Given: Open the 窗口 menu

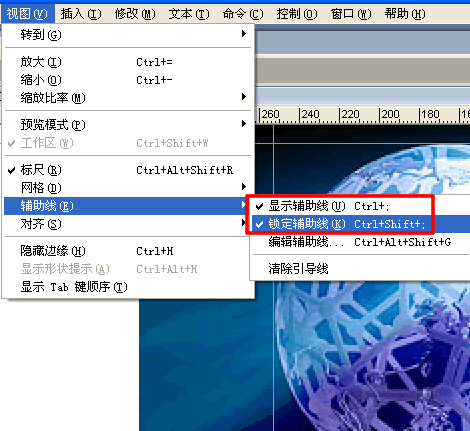Looking at the screenshot, I should (x=351, y=14).
